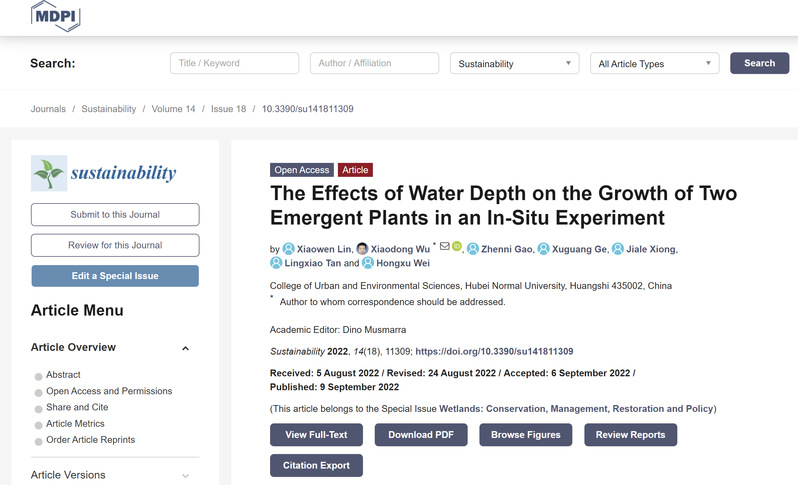The image size is (798, 485).
Task: Expand the Article Versions section
Action: coord(186,475)
